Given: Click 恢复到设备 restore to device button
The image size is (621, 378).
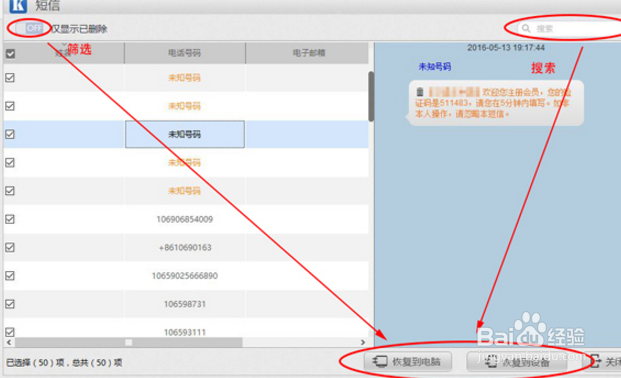Looking at the screenshot, I should [517, 361].
